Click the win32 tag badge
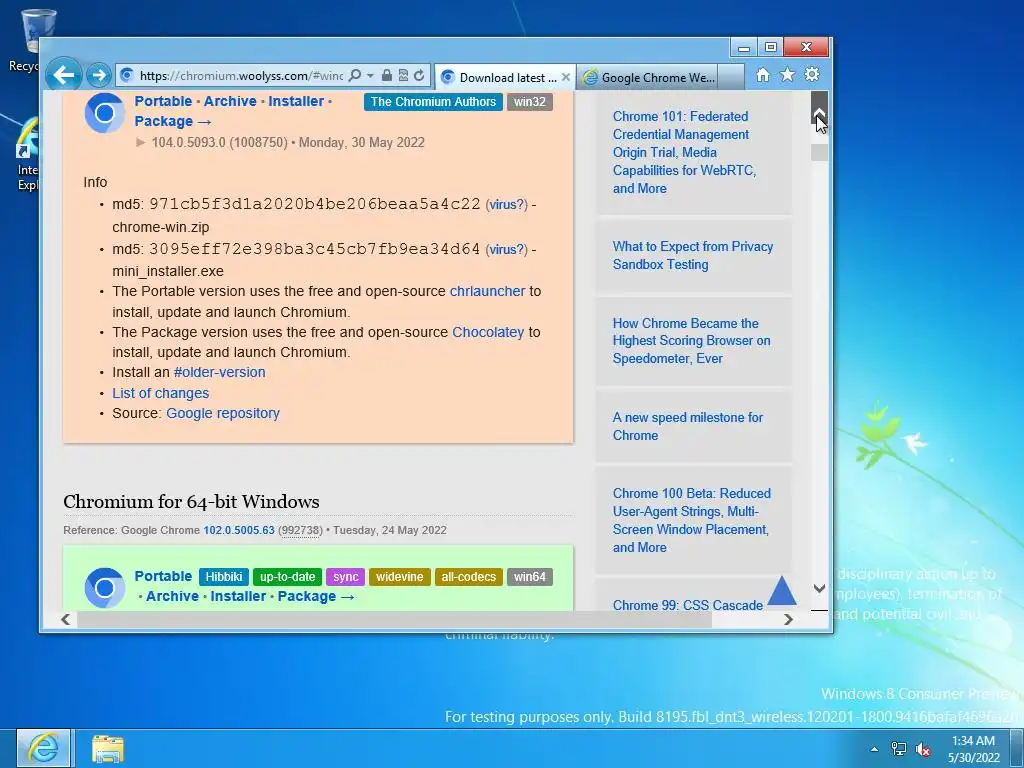 [x=530, y=102]
